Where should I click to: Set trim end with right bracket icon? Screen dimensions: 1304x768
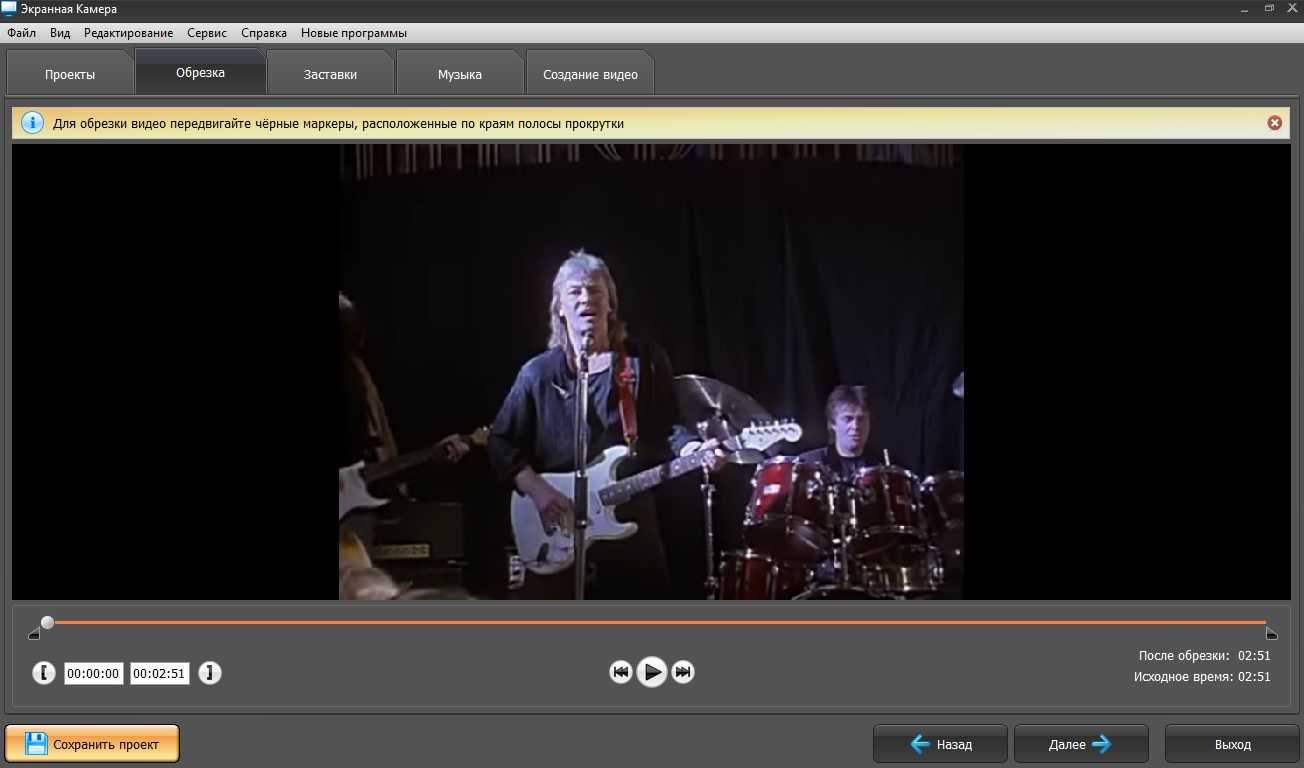coord(209,673)
